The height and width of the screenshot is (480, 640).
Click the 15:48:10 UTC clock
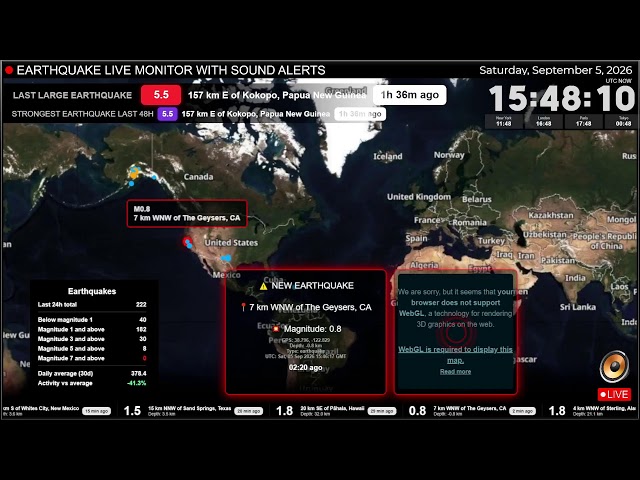tap(562, 99)
